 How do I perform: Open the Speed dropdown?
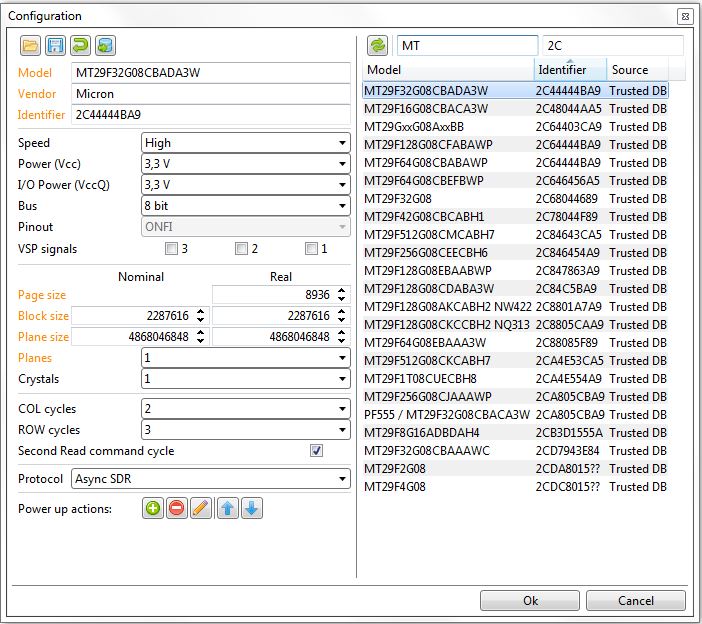click(x=246, y=143)
